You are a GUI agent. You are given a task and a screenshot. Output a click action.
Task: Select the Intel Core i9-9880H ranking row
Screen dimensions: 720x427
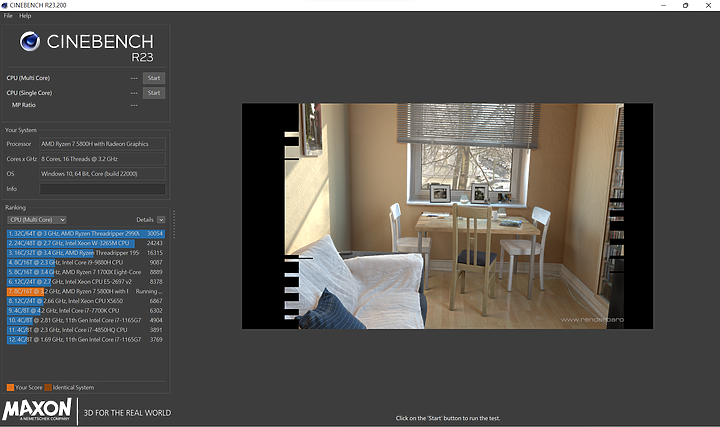coord(85,263)
